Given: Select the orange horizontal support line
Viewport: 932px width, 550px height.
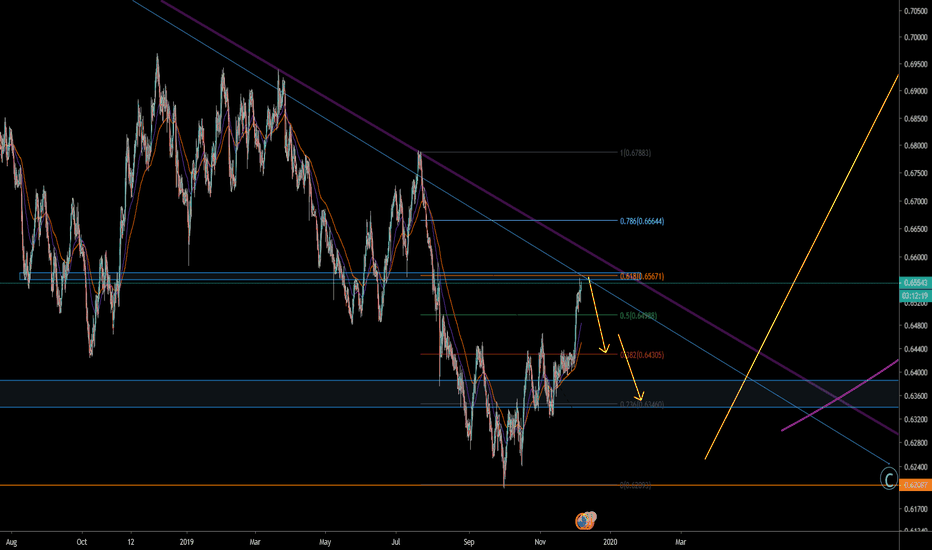Looking at the screenshot, I should [x=300, y=485].
